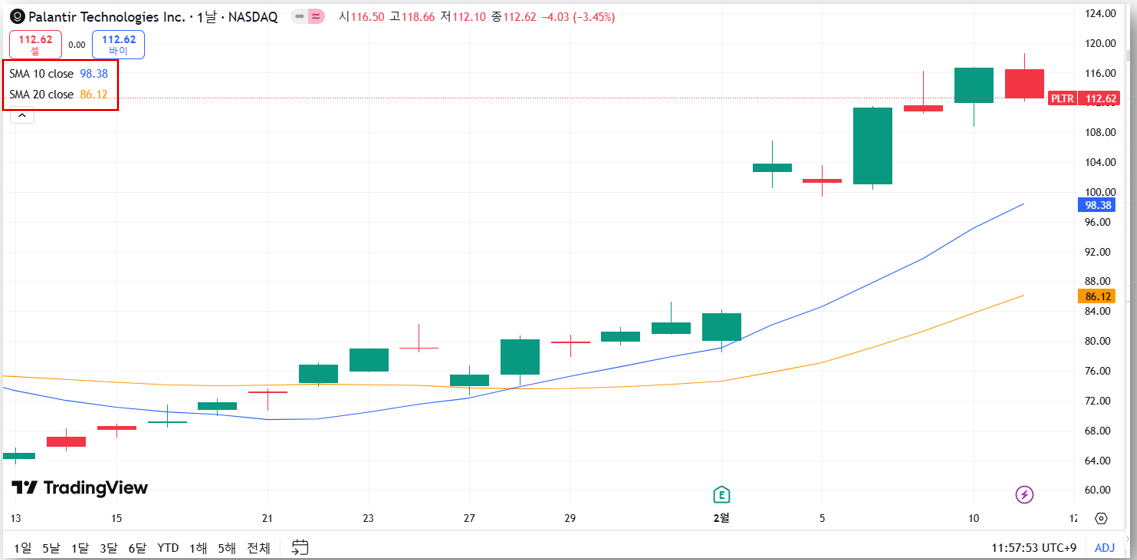Image resolution: width=1137 pixels, height=560 pixels.
Task: Click the red 112.62 셀 sell button
Action: [36, 44]
